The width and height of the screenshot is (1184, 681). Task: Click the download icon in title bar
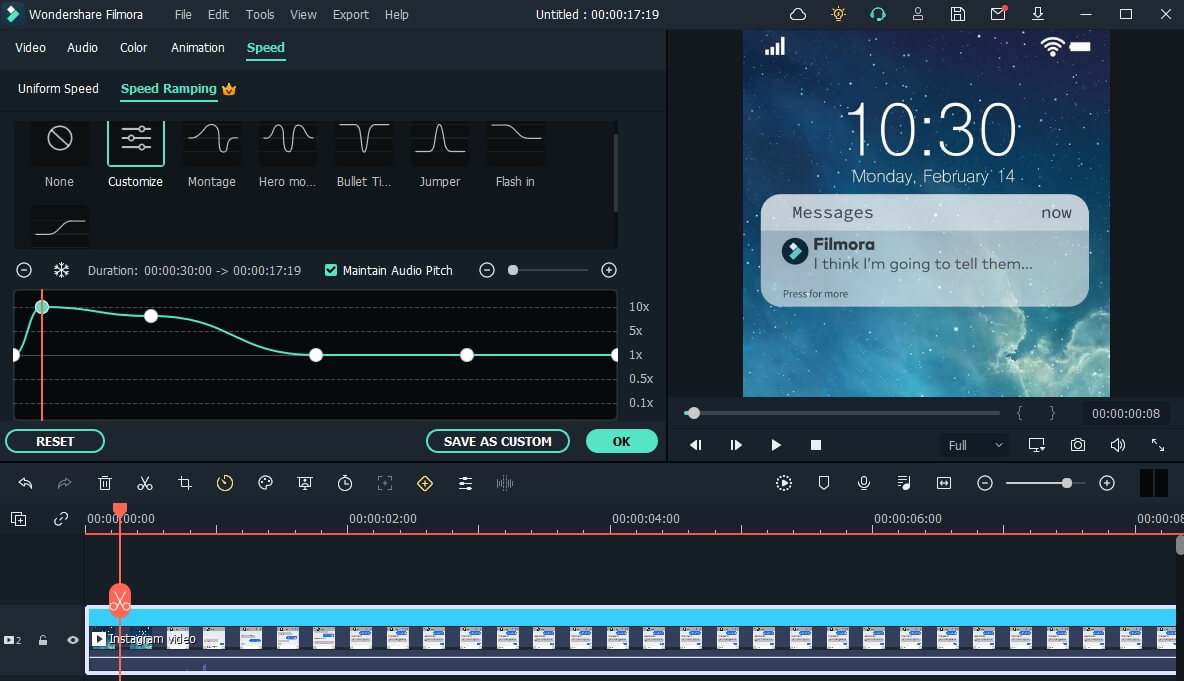(1038, 14)
